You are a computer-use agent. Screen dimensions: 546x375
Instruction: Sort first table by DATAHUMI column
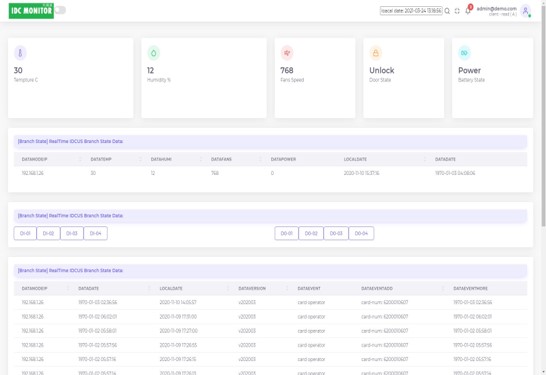pyautogui.click(x=161, y=159)
